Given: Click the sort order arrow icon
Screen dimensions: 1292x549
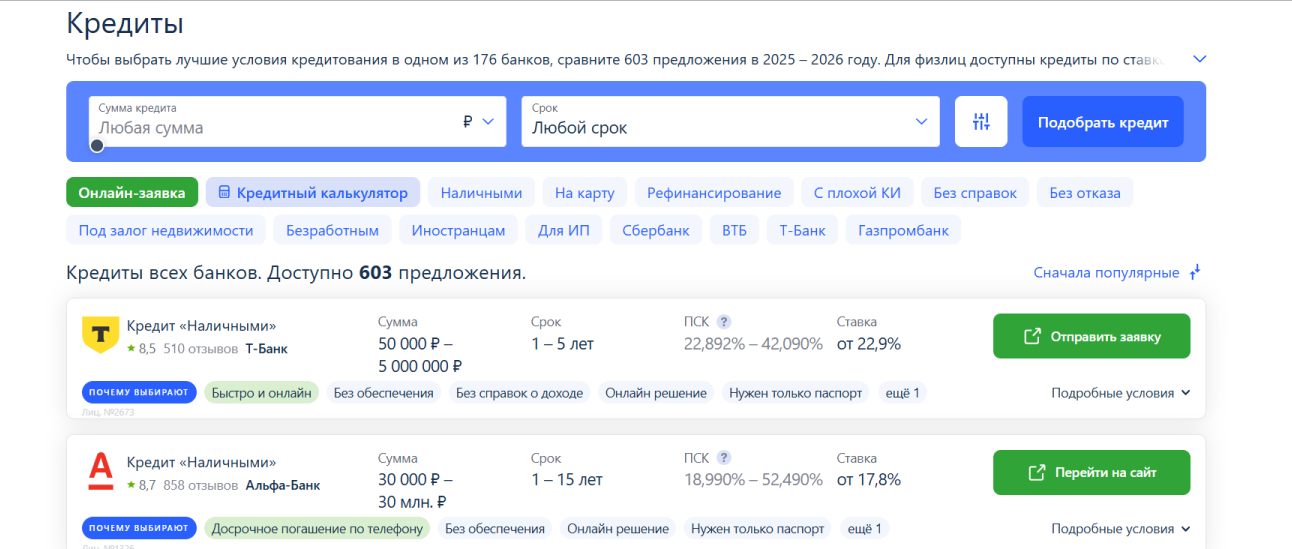Looking at the screenshot, I should click(x=1194, y=273).
